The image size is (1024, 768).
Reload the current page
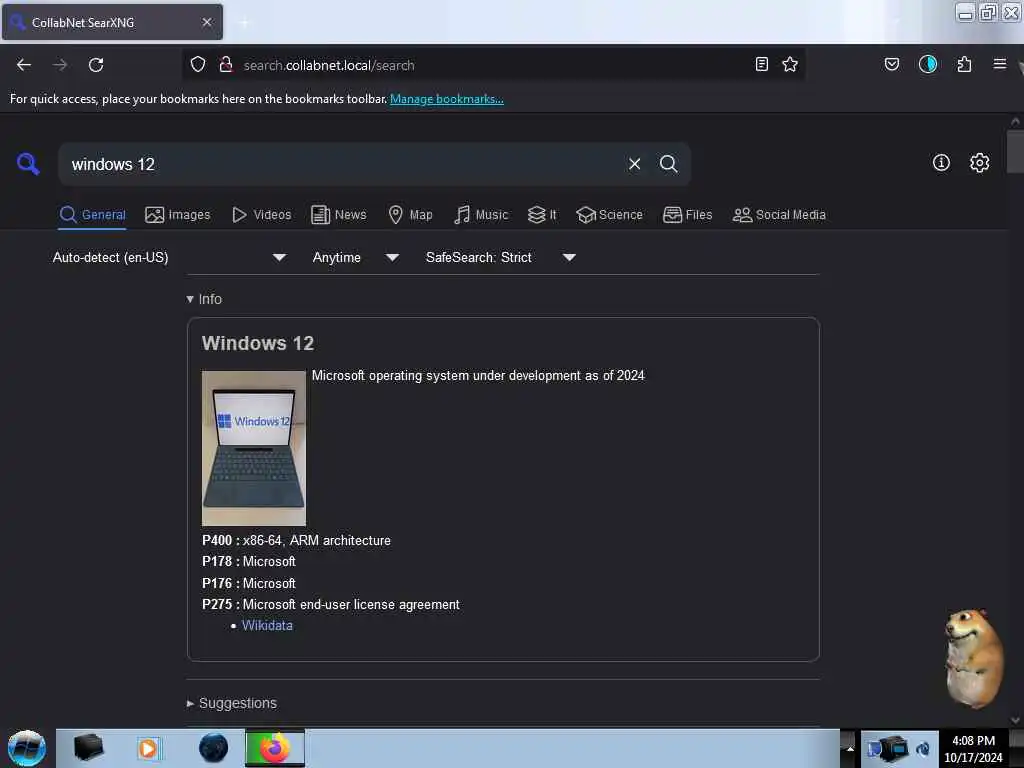[x=96, y=65]
